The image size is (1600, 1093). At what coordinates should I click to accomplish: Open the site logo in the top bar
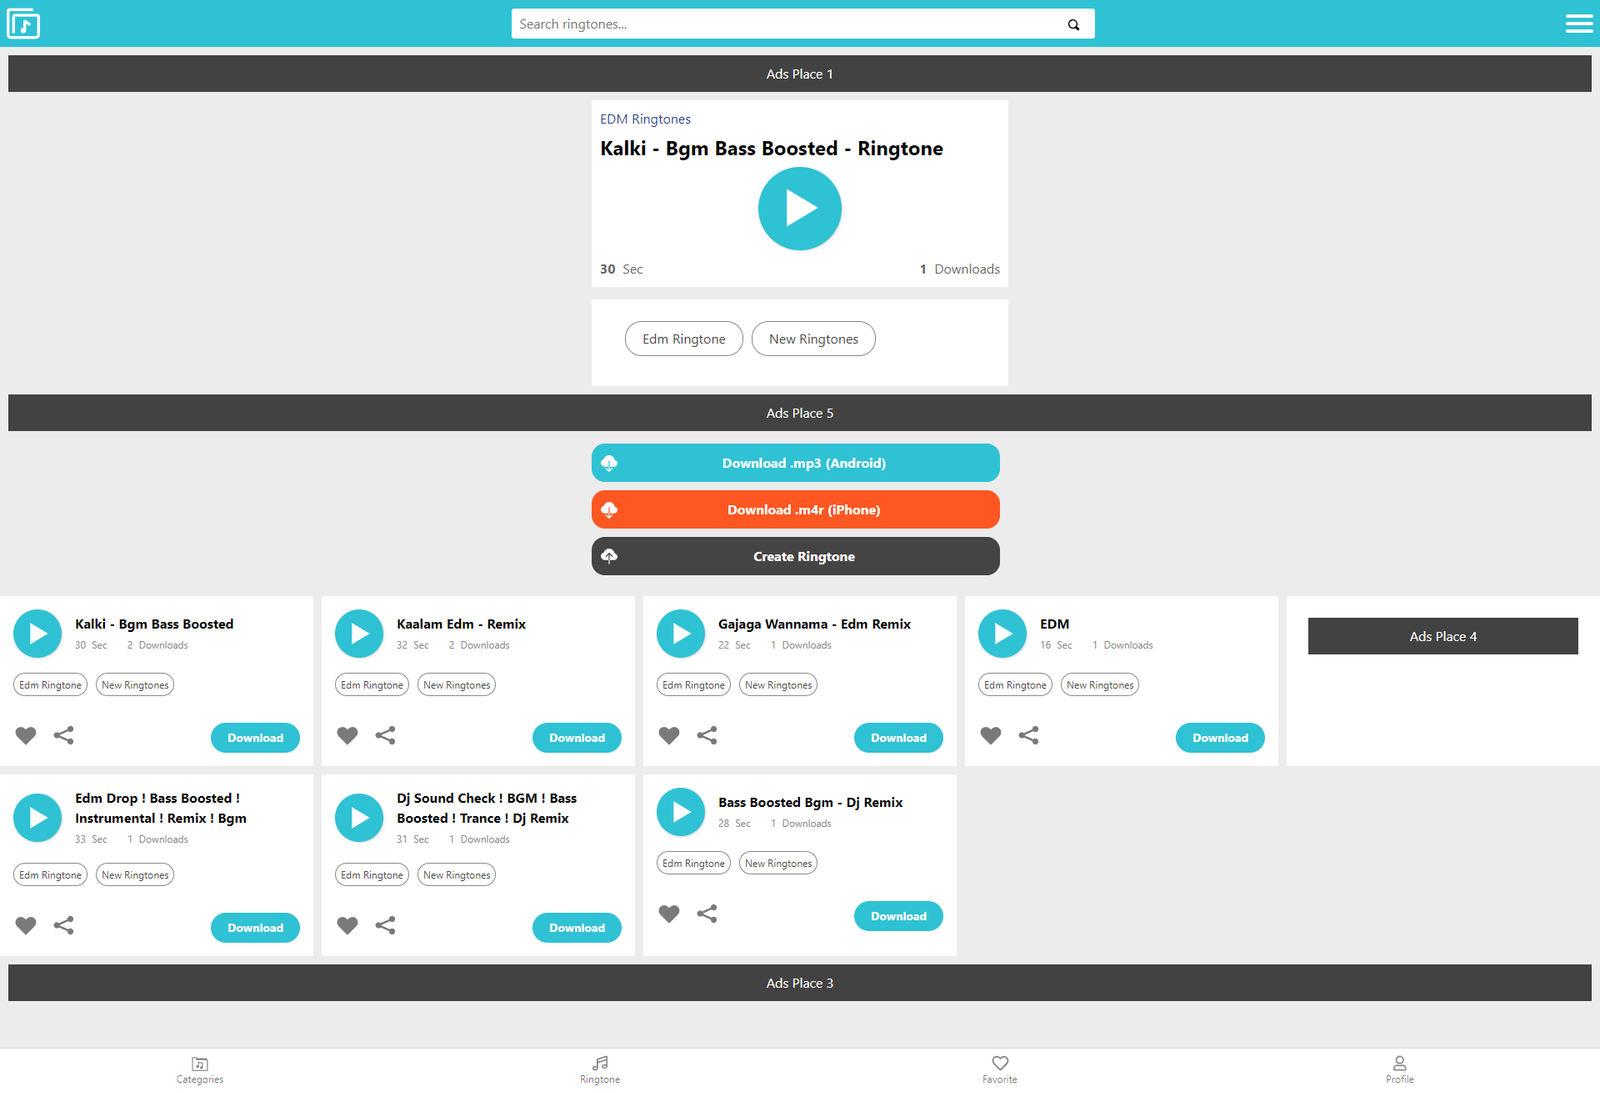(x=23, y=23)
